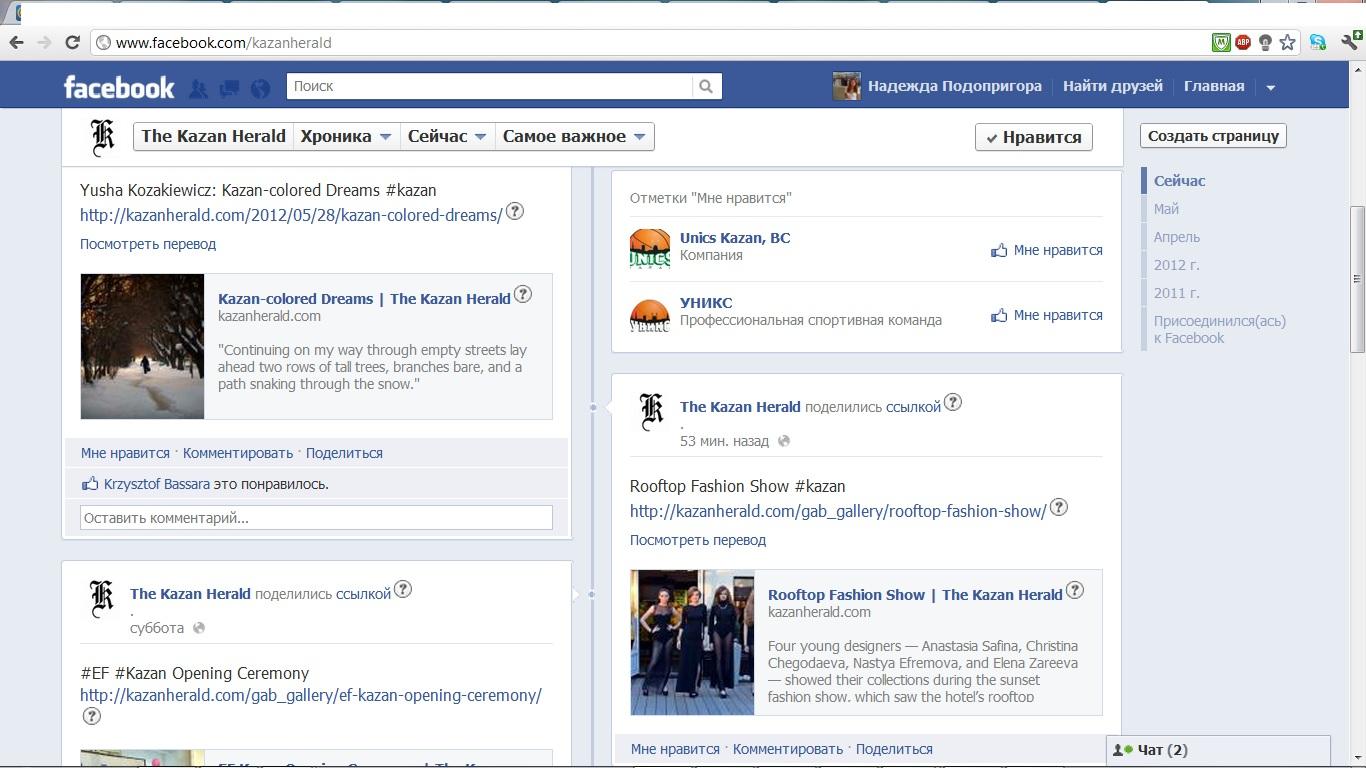Viewport: 1366px width, 768px height.
Task: Open the snowy path thumbnail
Action: click(x=142, y=346)
